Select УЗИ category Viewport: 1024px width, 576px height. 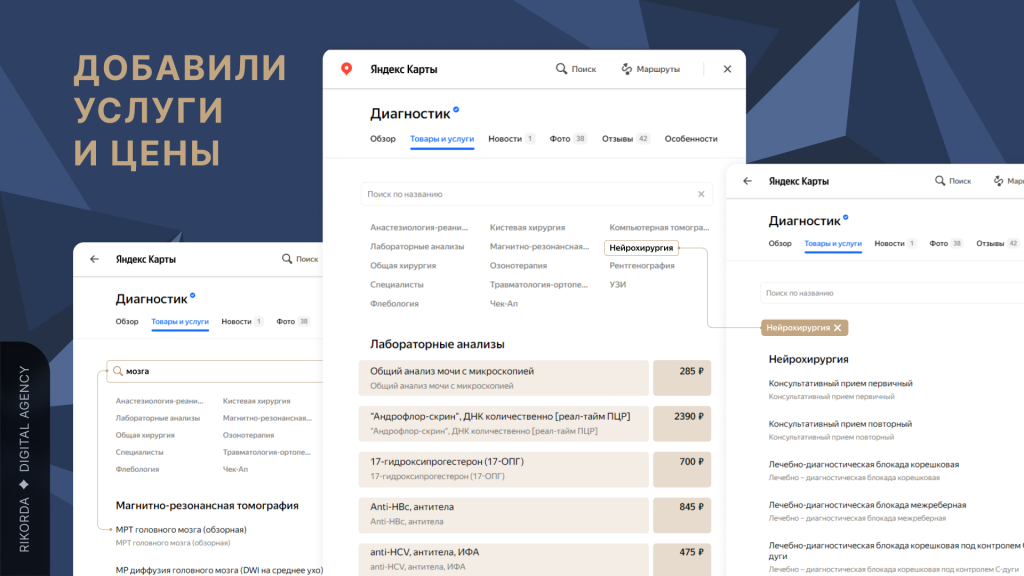point(617,284)
